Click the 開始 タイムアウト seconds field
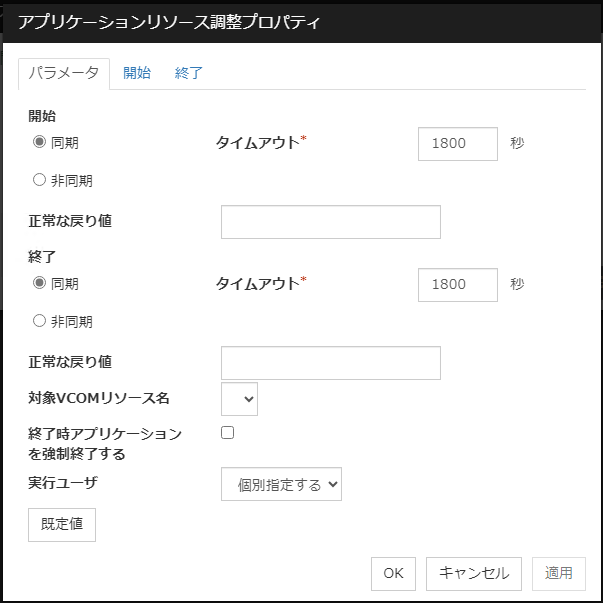603x603 pixels. coord(457,143)
